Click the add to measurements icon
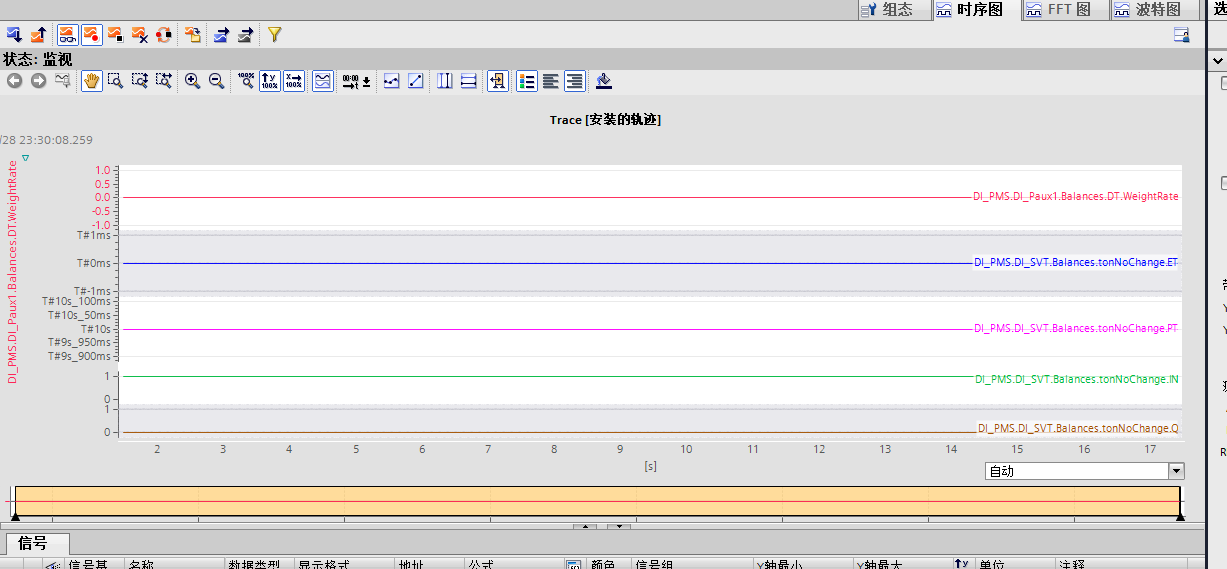This screenshot has width=1227, height=569. coord(193,34)
